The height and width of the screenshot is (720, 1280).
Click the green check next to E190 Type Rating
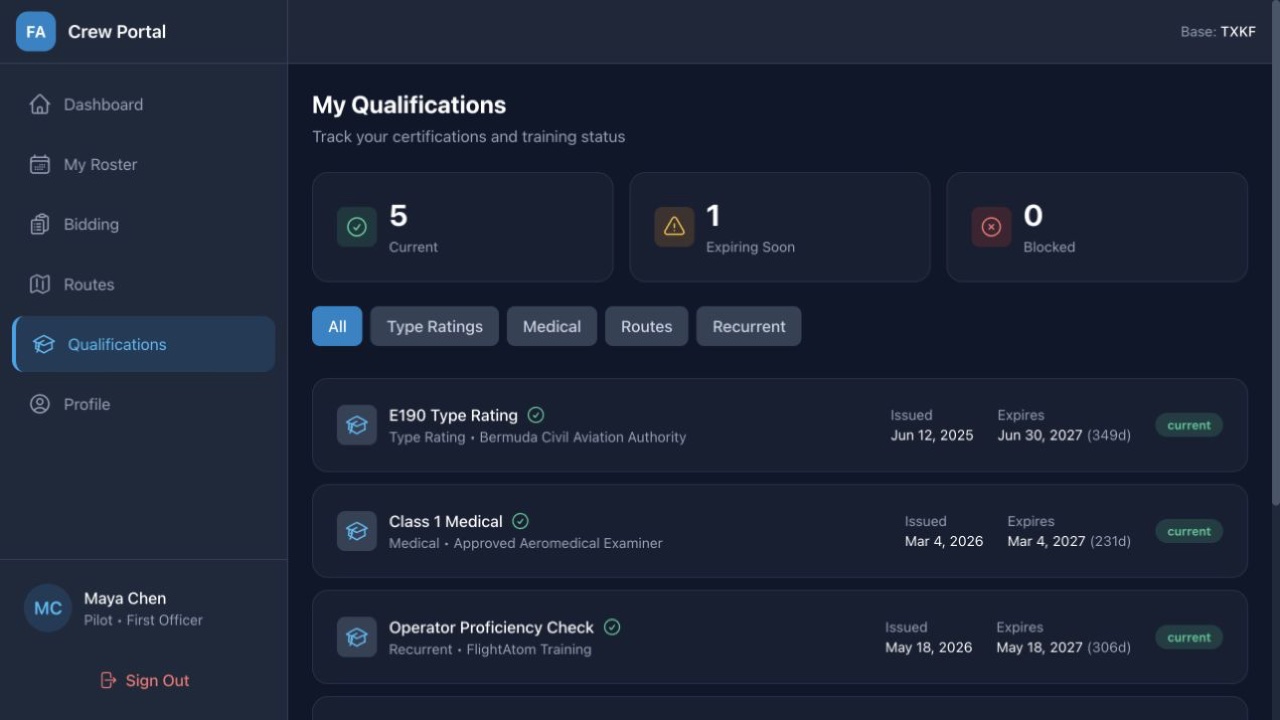(x=536, y=415)
